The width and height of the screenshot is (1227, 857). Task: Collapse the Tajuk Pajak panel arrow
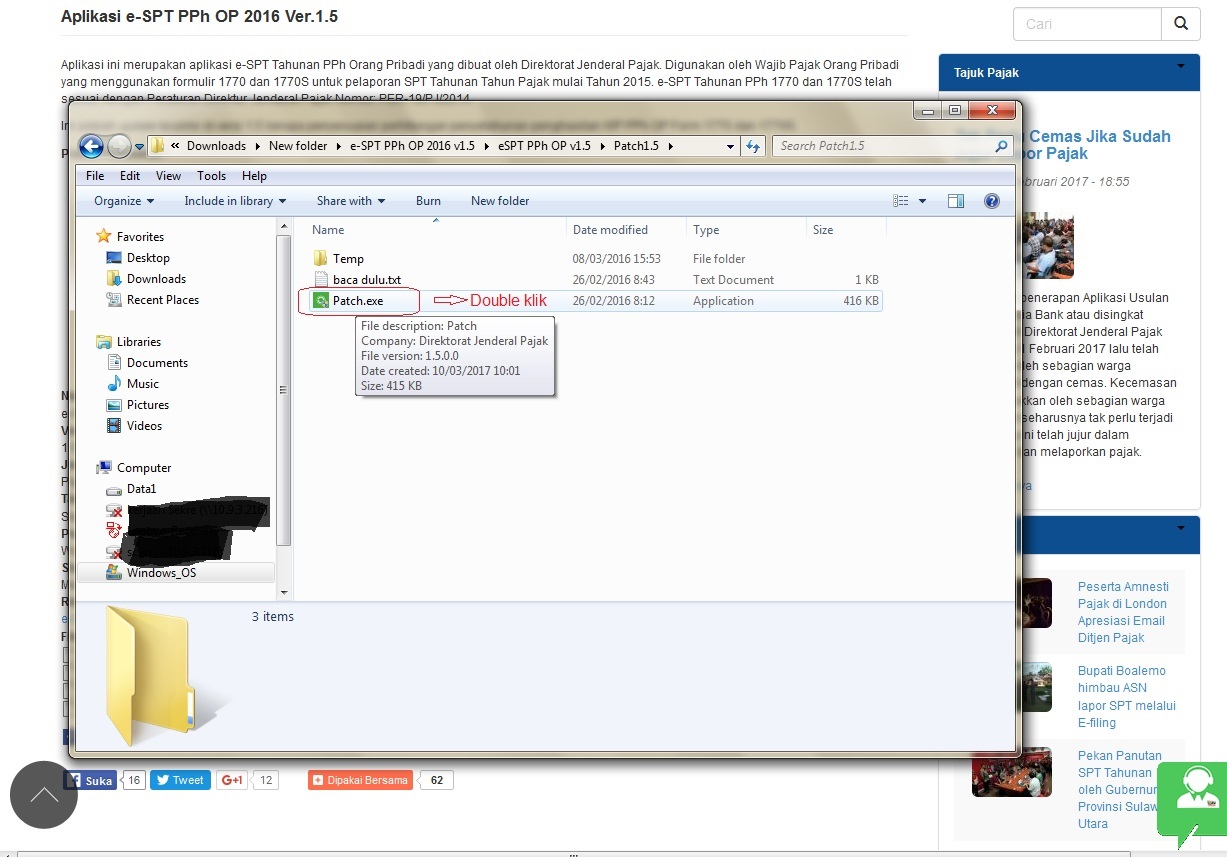coord(1181,67)
